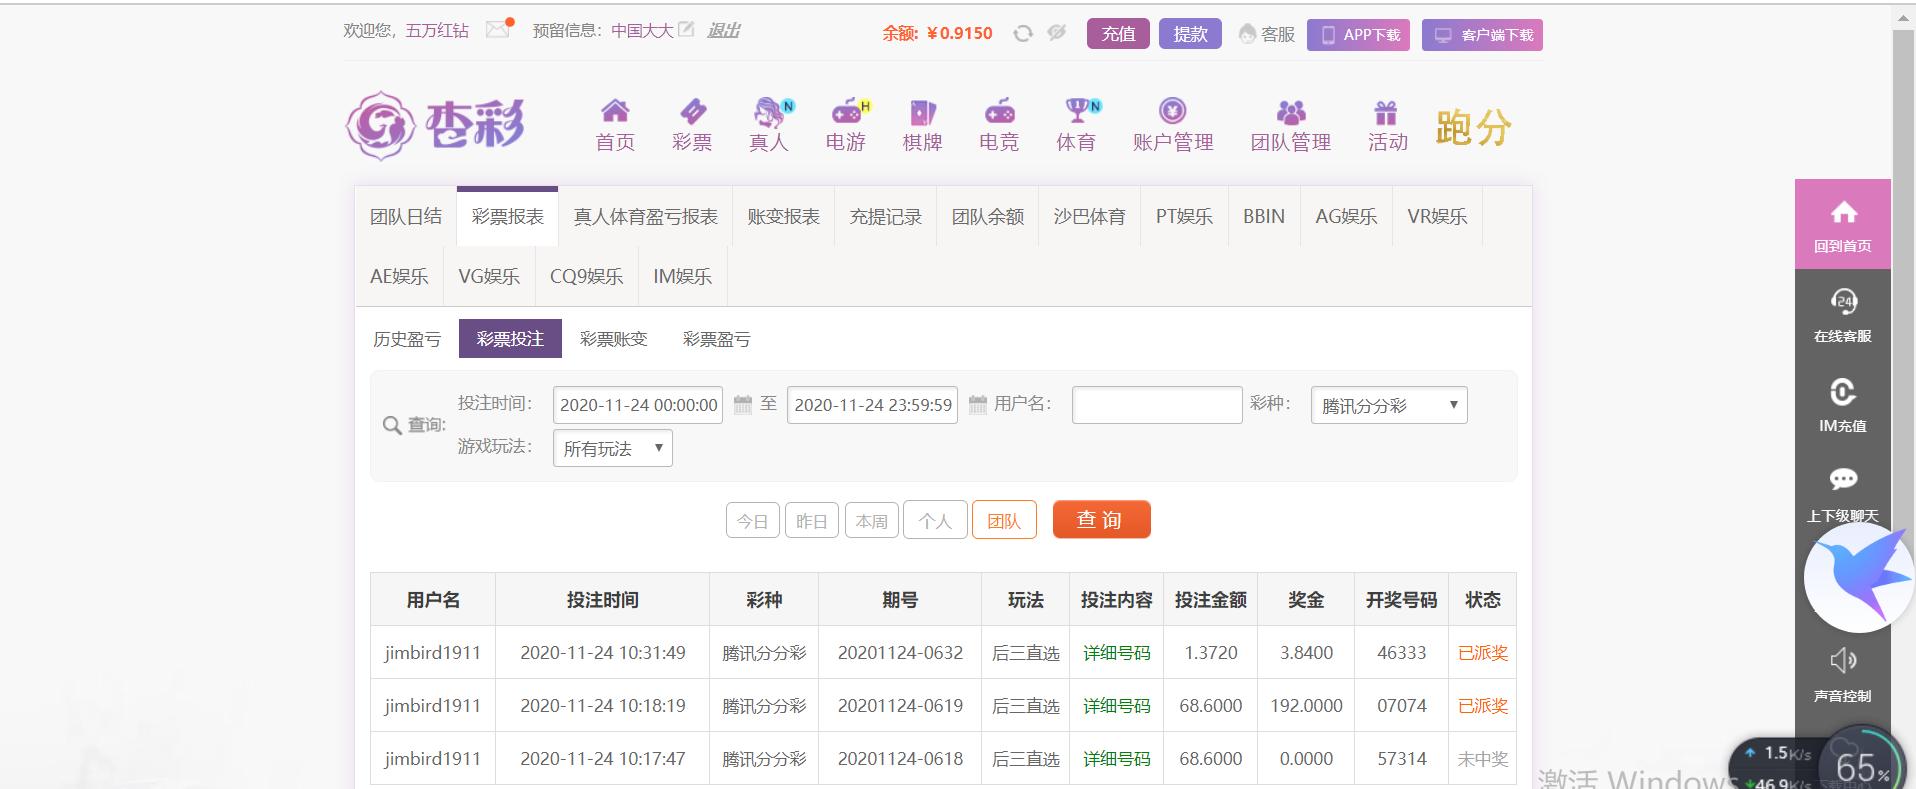Select 彩票盈亏 sub-tab
Image resolution: width=1916 pixels, height=789 pixels.
click(716, 339)
